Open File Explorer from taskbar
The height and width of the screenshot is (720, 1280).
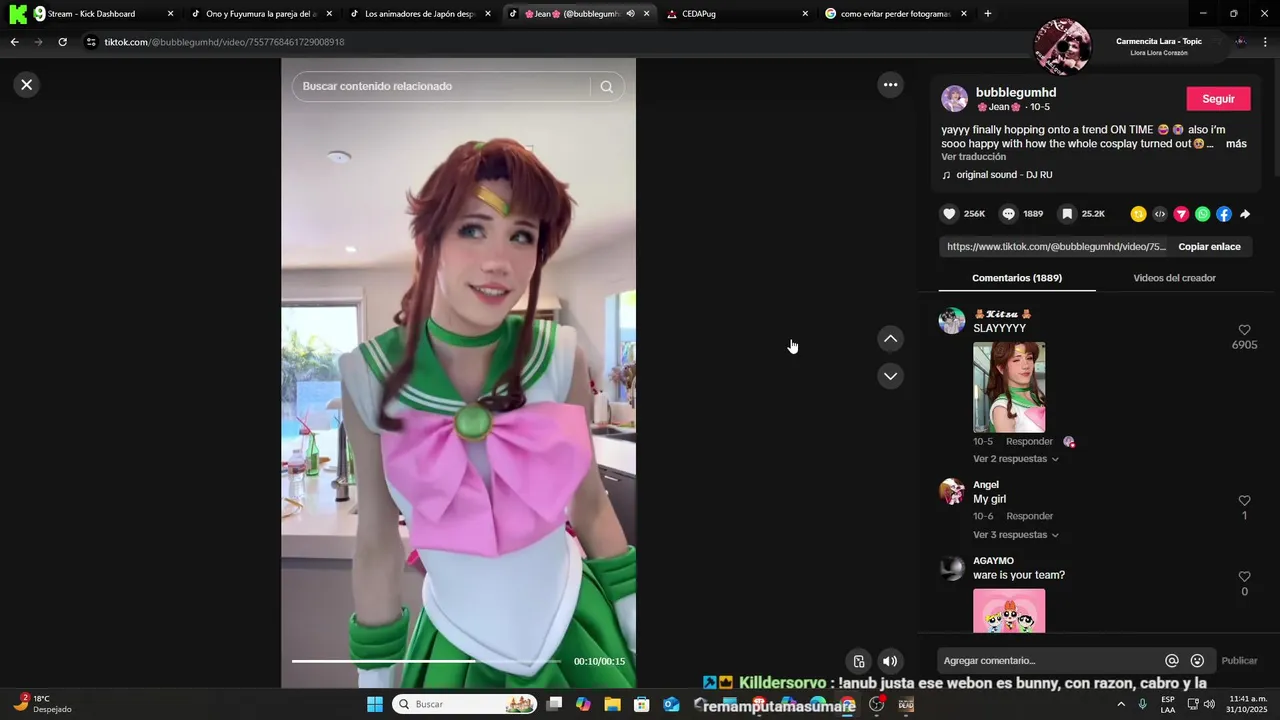coord(612,704)
